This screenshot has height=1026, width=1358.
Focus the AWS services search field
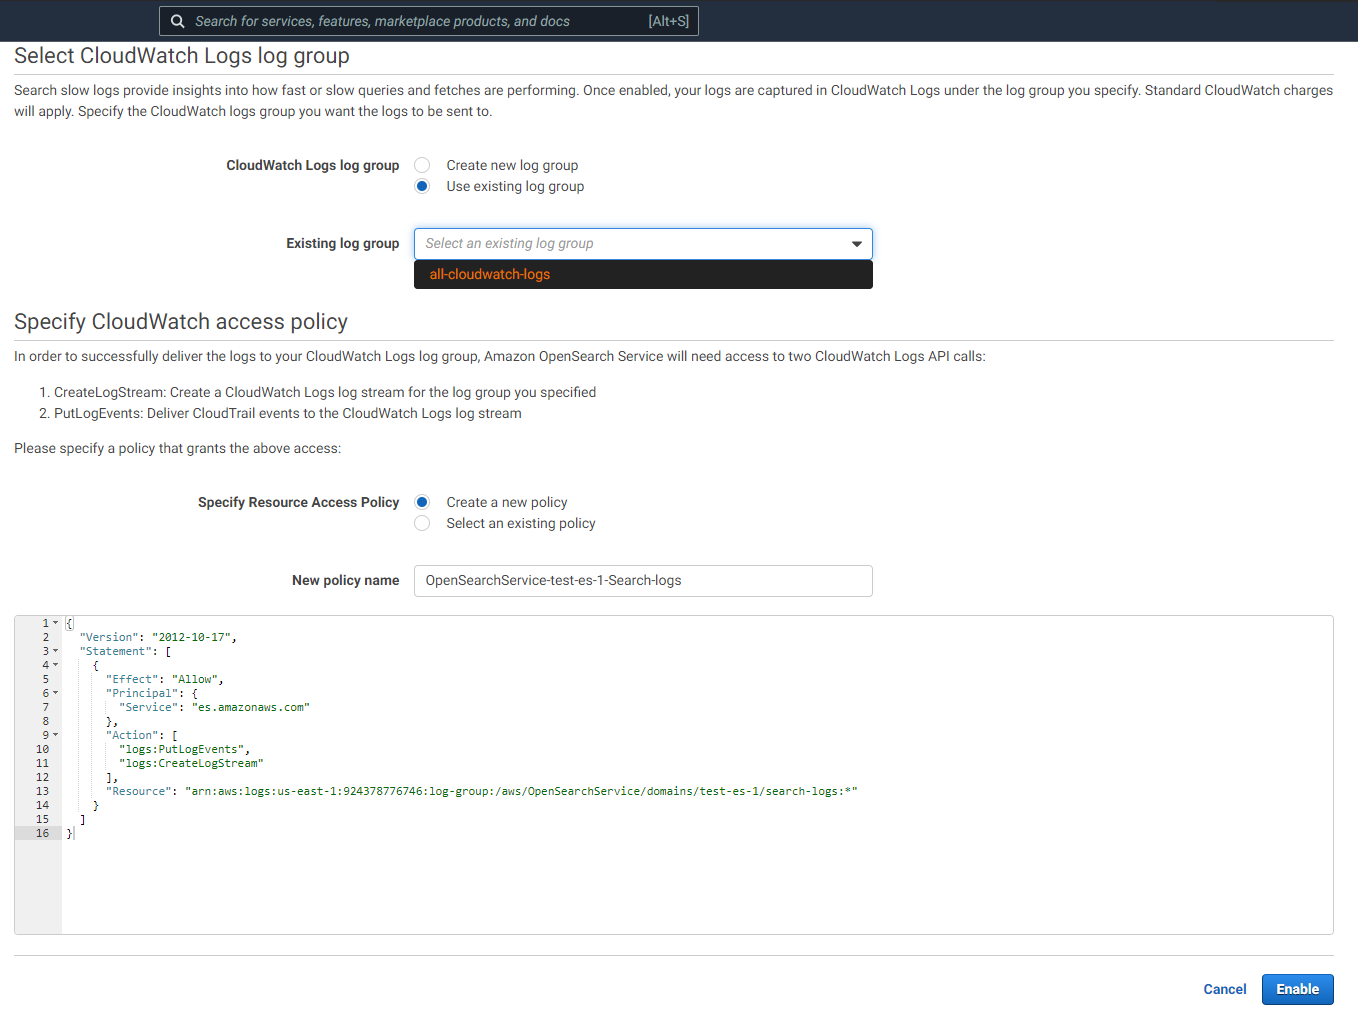[x=428, y=21]
